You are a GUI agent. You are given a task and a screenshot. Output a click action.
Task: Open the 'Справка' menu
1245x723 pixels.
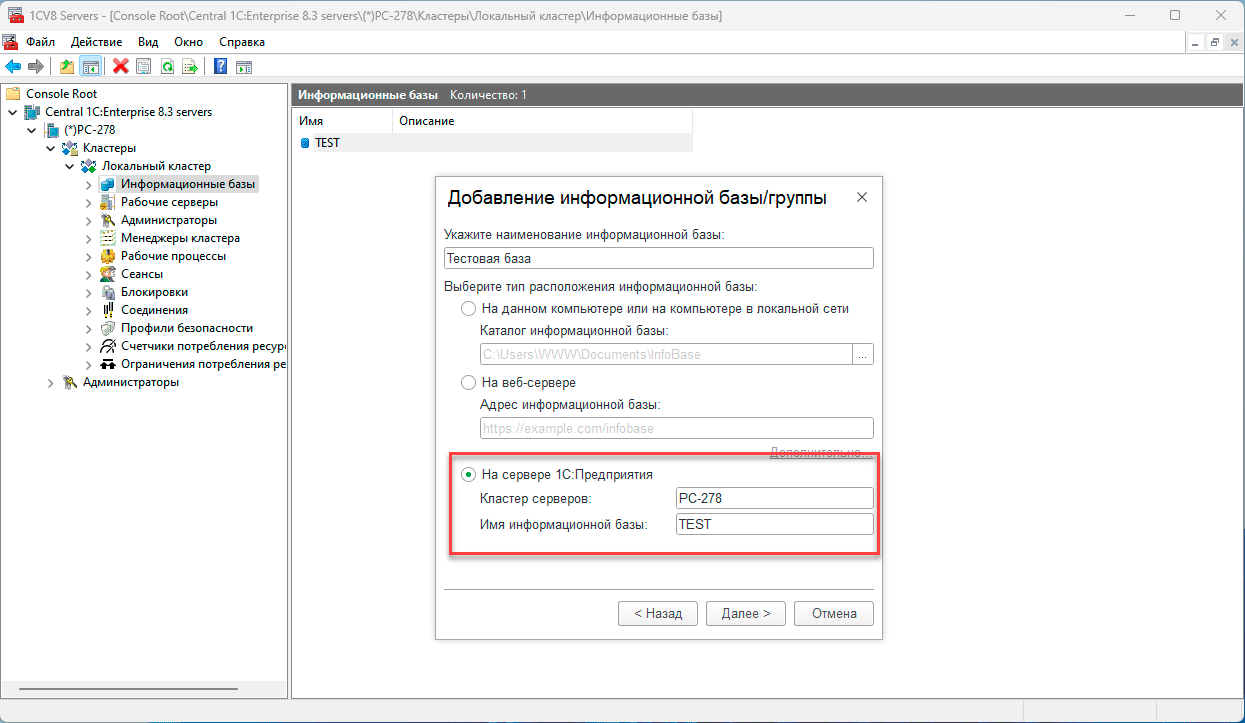tap(241, 42)
